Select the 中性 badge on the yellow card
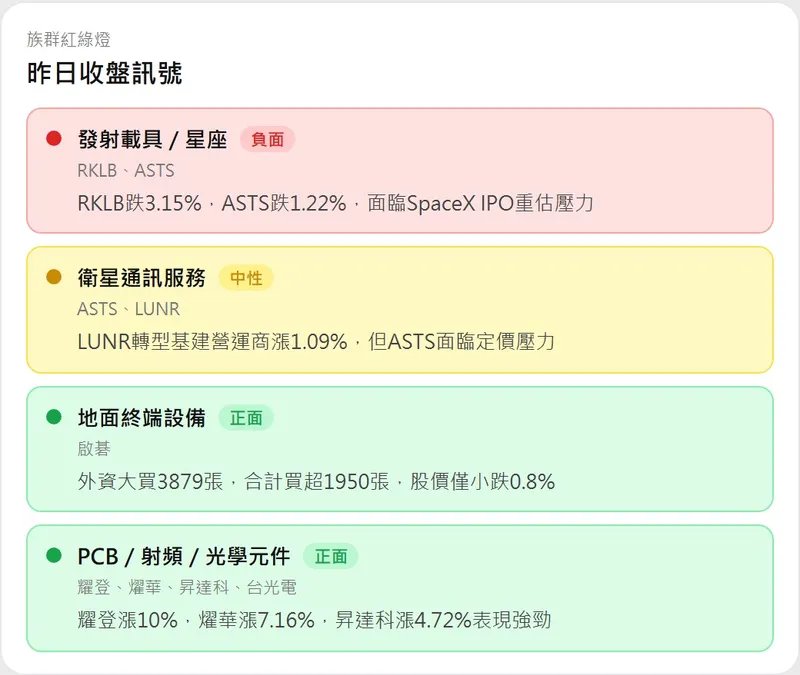The width and height of the screenshot is (800, 675). point(246,278)
